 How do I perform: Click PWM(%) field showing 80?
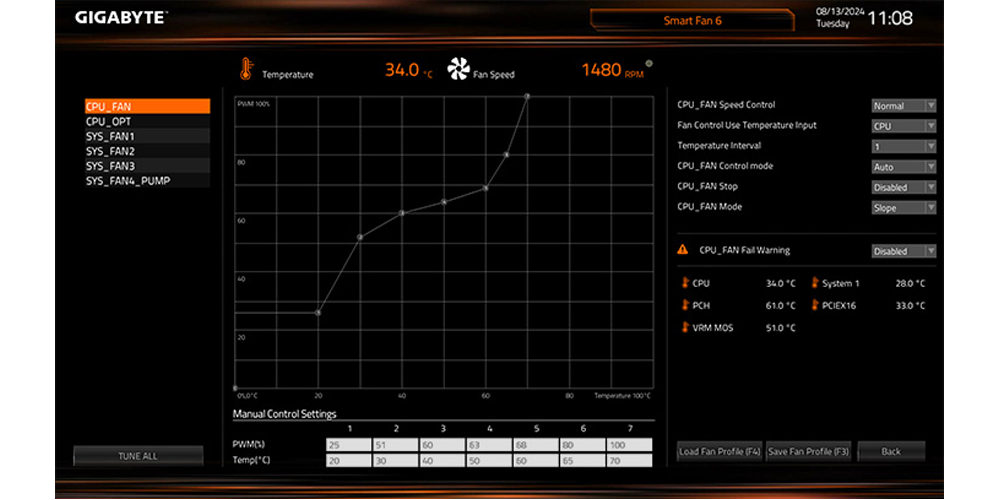pos(582,445)
